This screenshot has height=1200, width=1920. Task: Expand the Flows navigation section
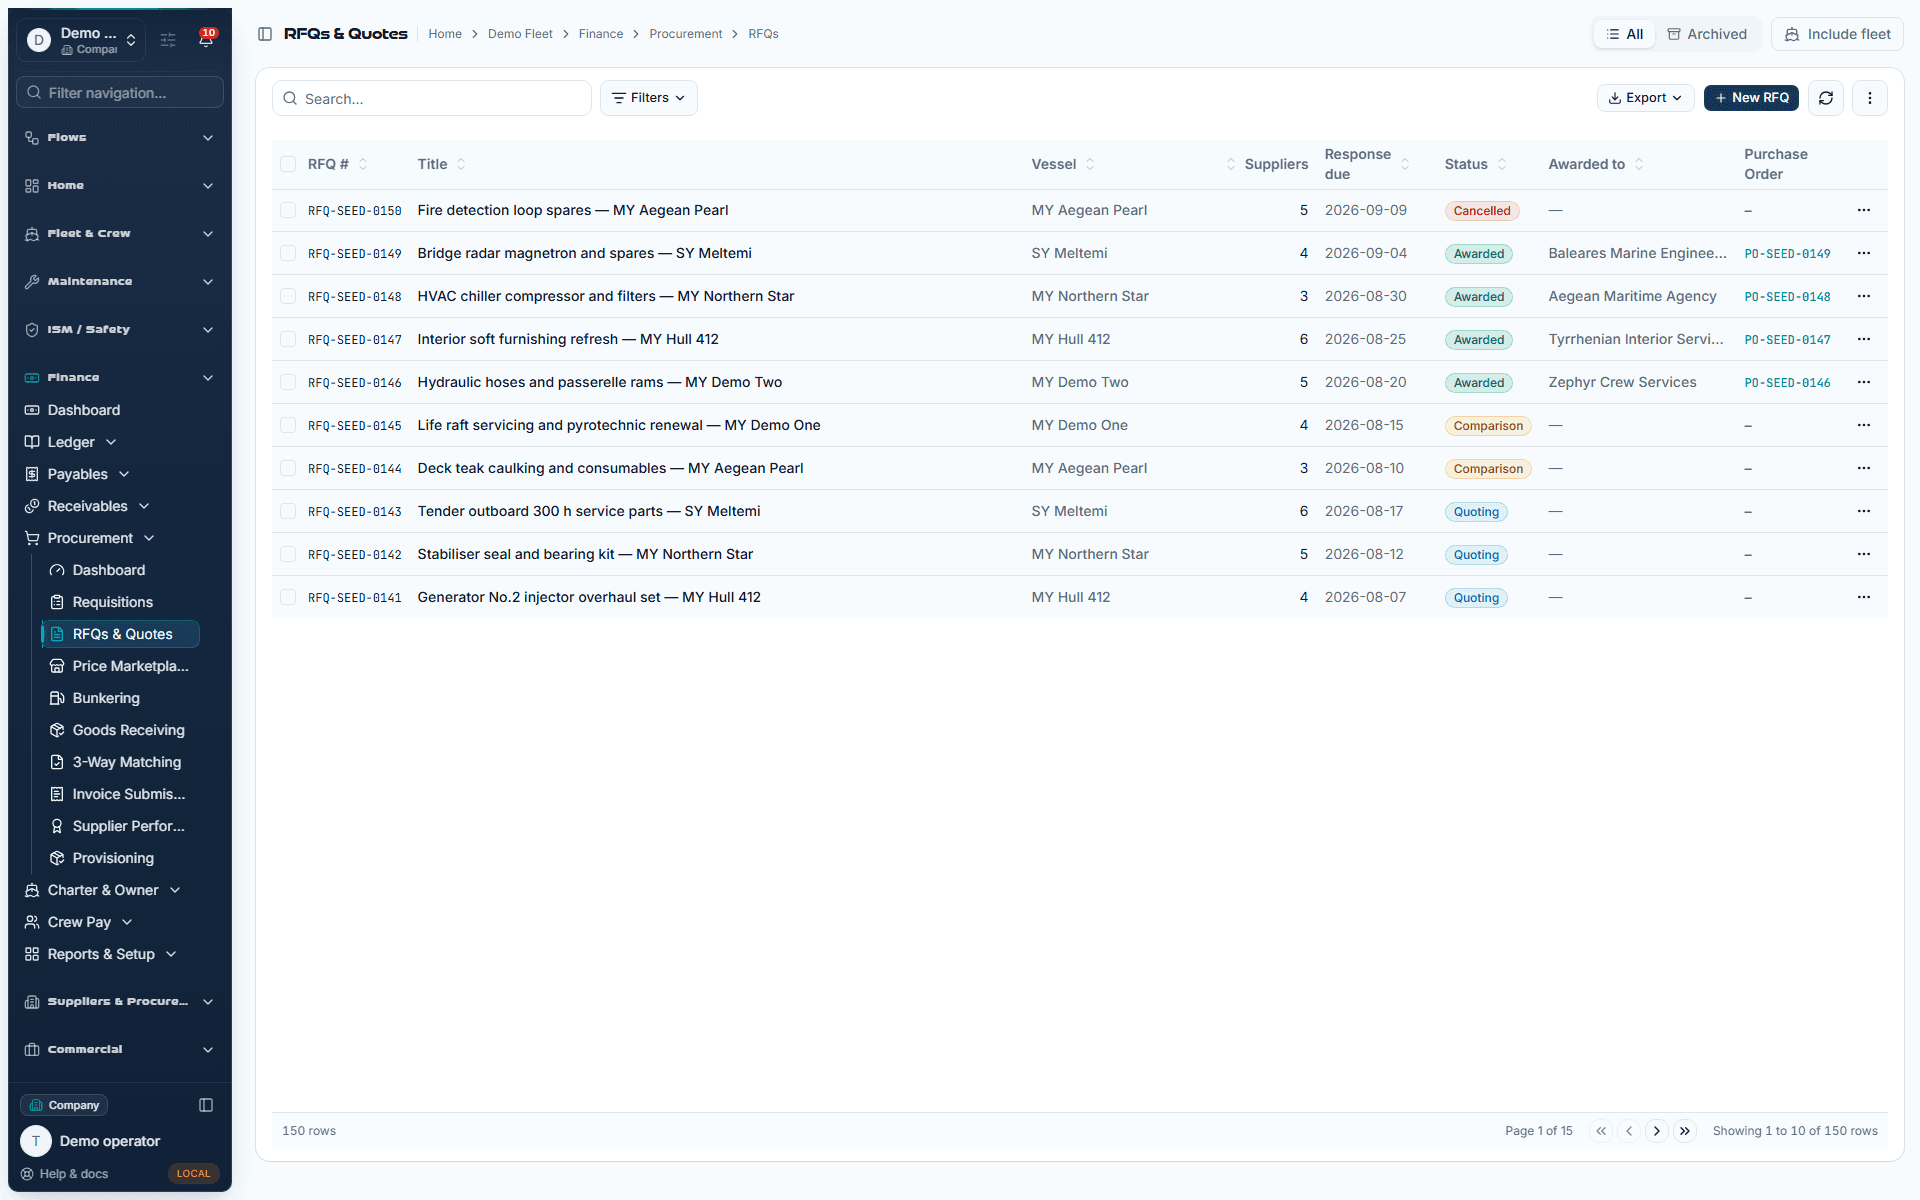coord(120,138)
